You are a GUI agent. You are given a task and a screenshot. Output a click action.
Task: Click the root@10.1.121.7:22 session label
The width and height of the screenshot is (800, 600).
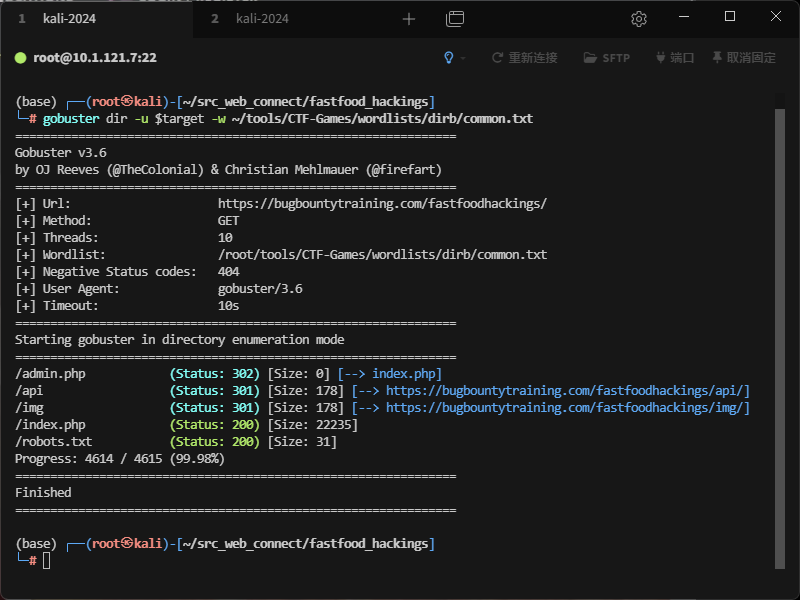(x=95, y=58)
